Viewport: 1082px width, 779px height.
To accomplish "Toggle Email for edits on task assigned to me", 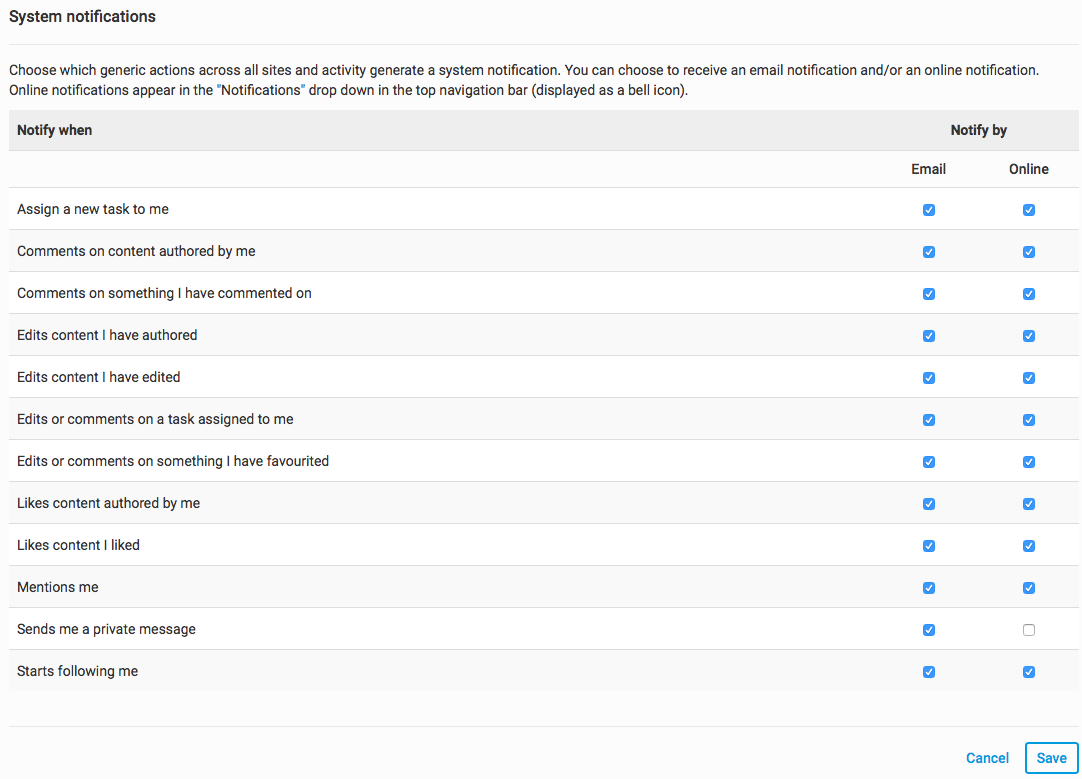I will tap(929, 420).
